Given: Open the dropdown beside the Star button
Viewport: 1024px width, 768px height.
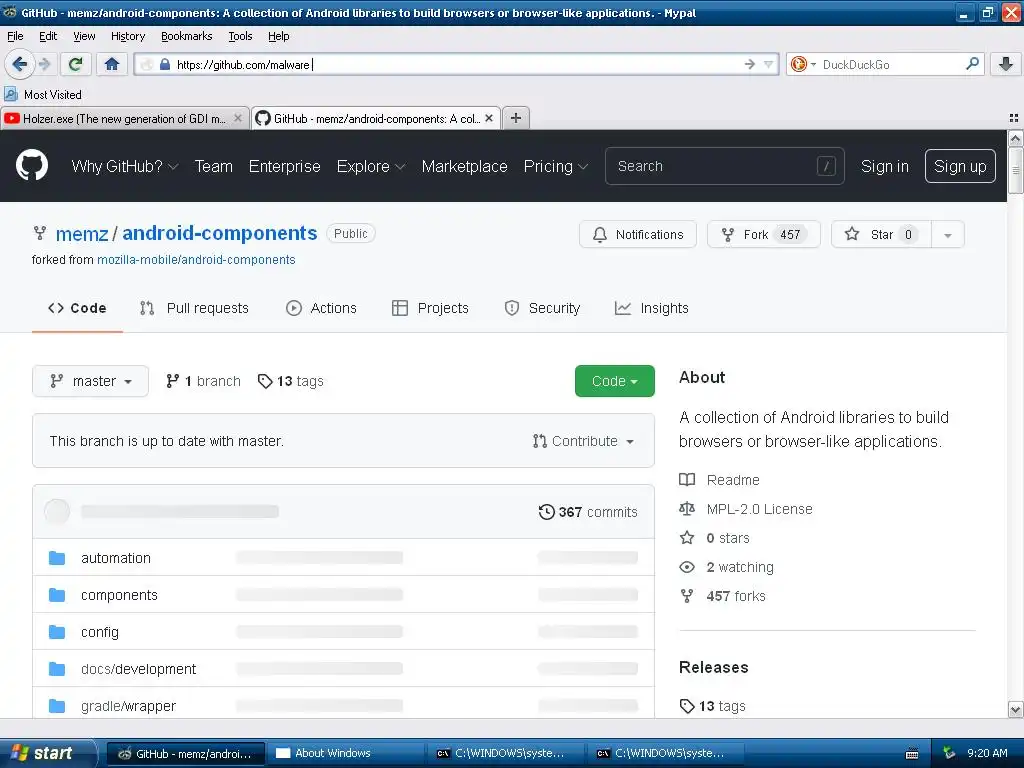Looking at the screenshot, I should [948, 234].
